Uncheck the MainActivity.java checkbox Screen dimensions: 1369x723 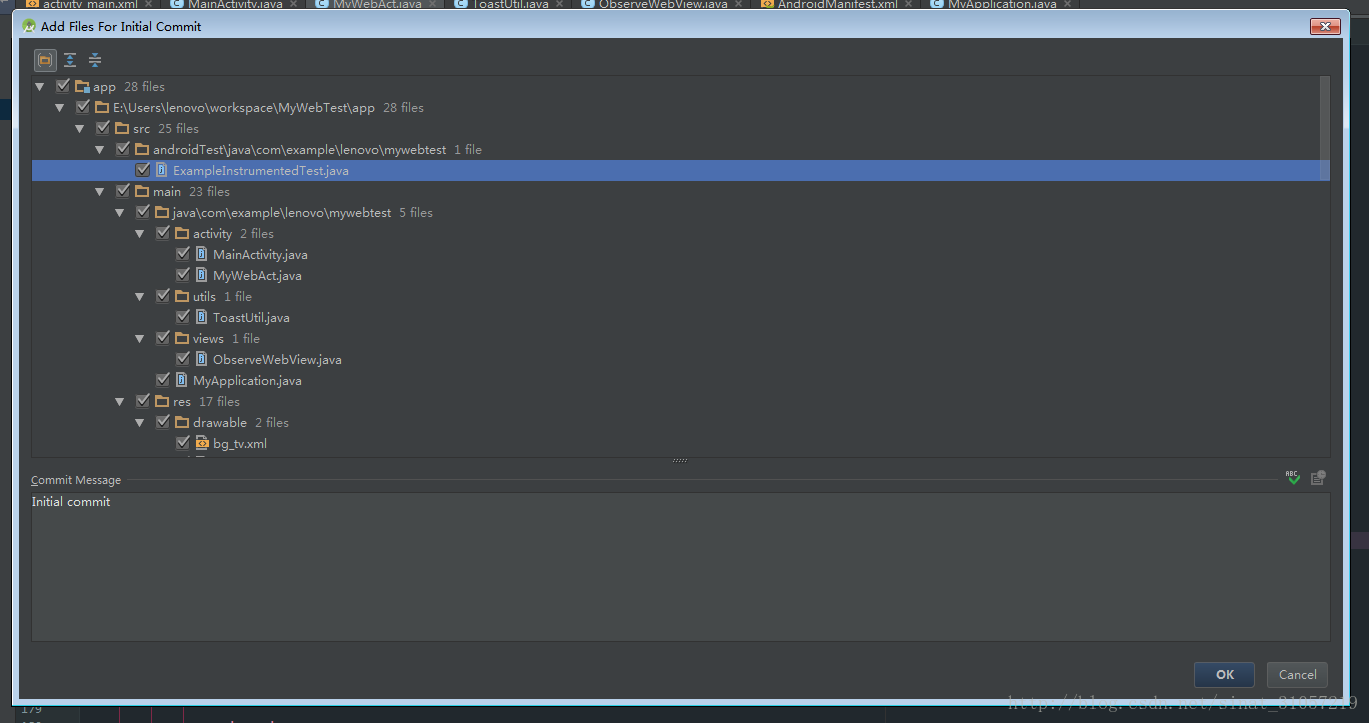coord(183,254)
